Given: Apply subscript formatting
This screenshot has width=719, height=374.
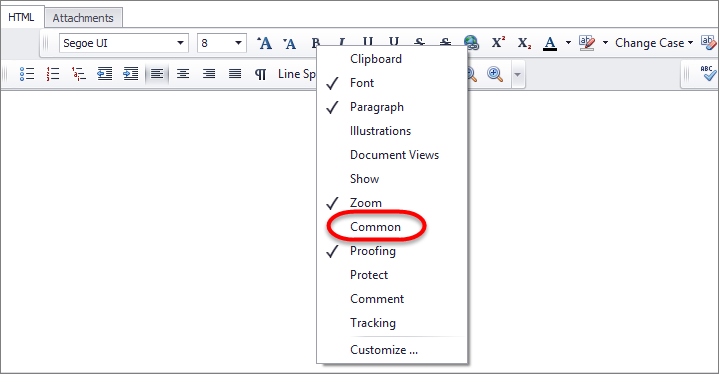Looking at the screenshot, I should [x=524, y=43].
